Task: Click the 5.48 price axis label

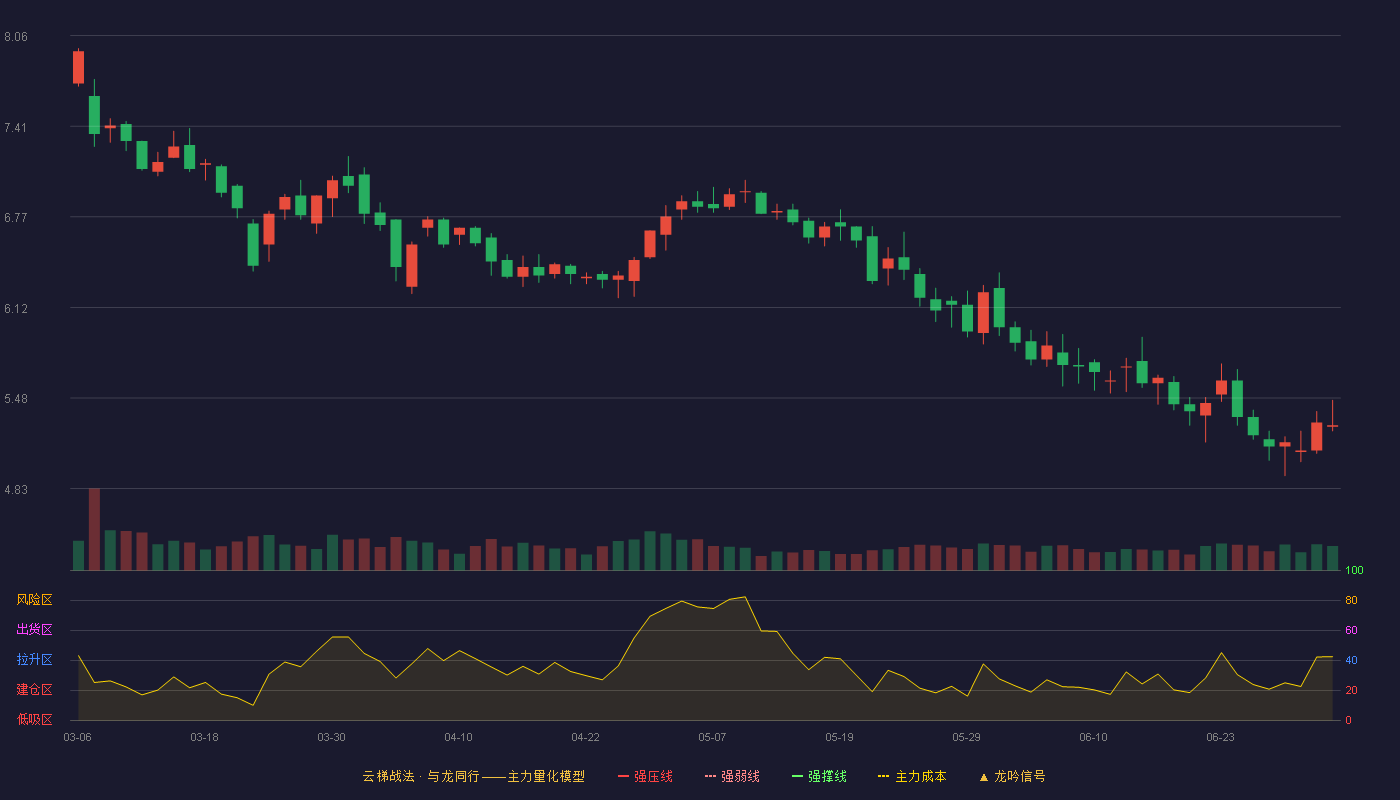Action: 16,399
